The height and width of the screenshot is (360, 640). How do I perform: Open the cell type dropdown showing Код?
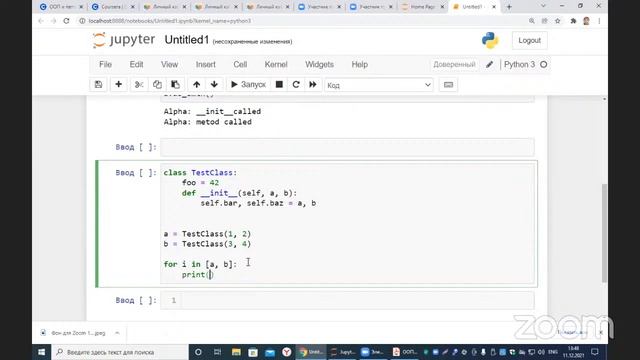click(379, 85)
